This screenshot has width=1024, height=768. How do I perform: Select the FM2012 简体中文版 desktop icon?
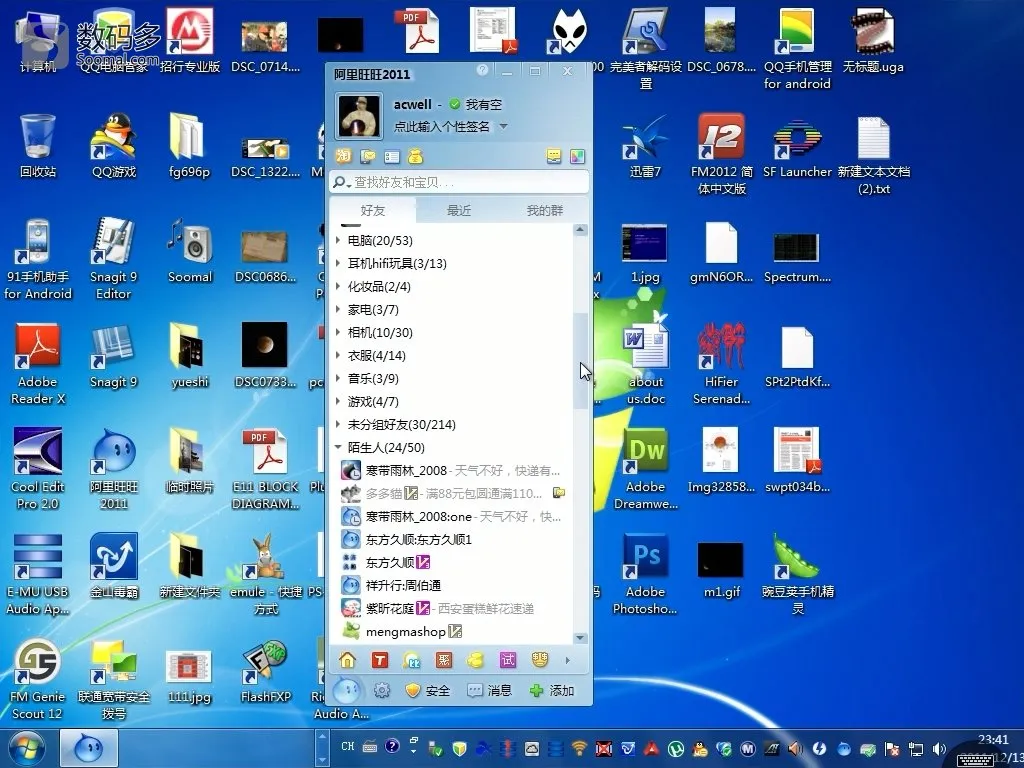(722, 153)
